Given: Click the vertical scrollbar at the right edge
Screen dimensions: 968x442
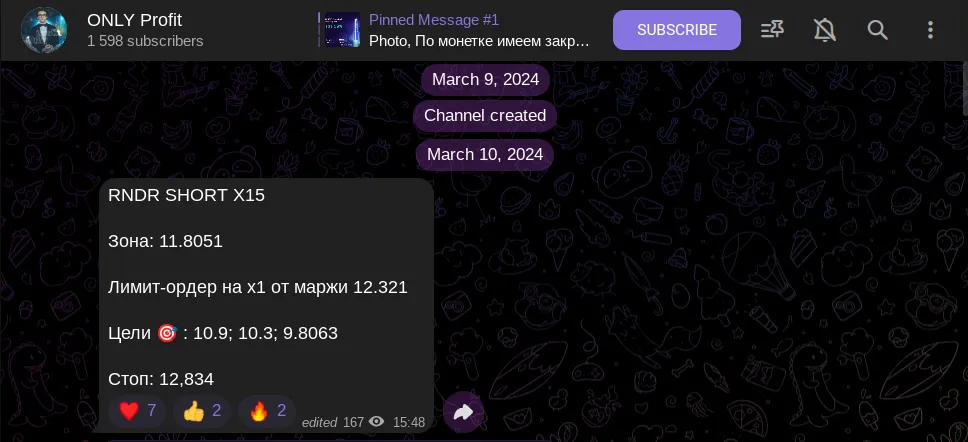Looking at the screenshot, I should (965, 86).
